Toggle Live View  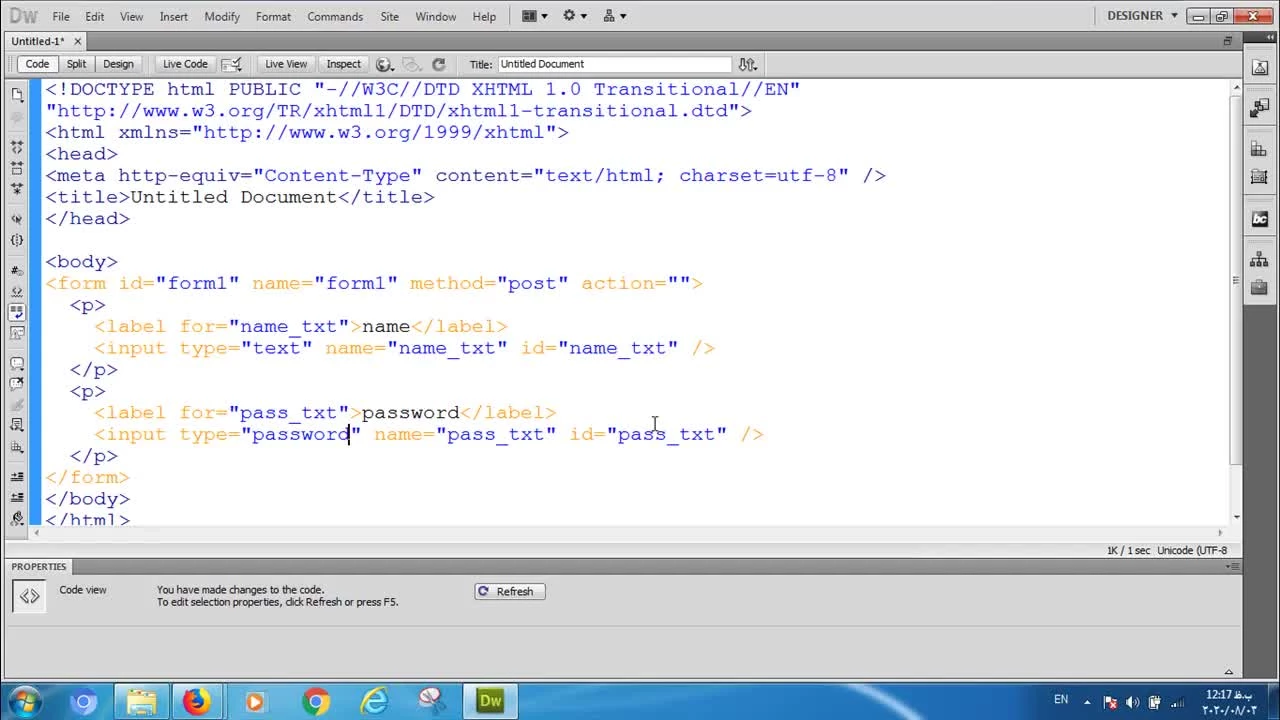[x=286, y=64]
